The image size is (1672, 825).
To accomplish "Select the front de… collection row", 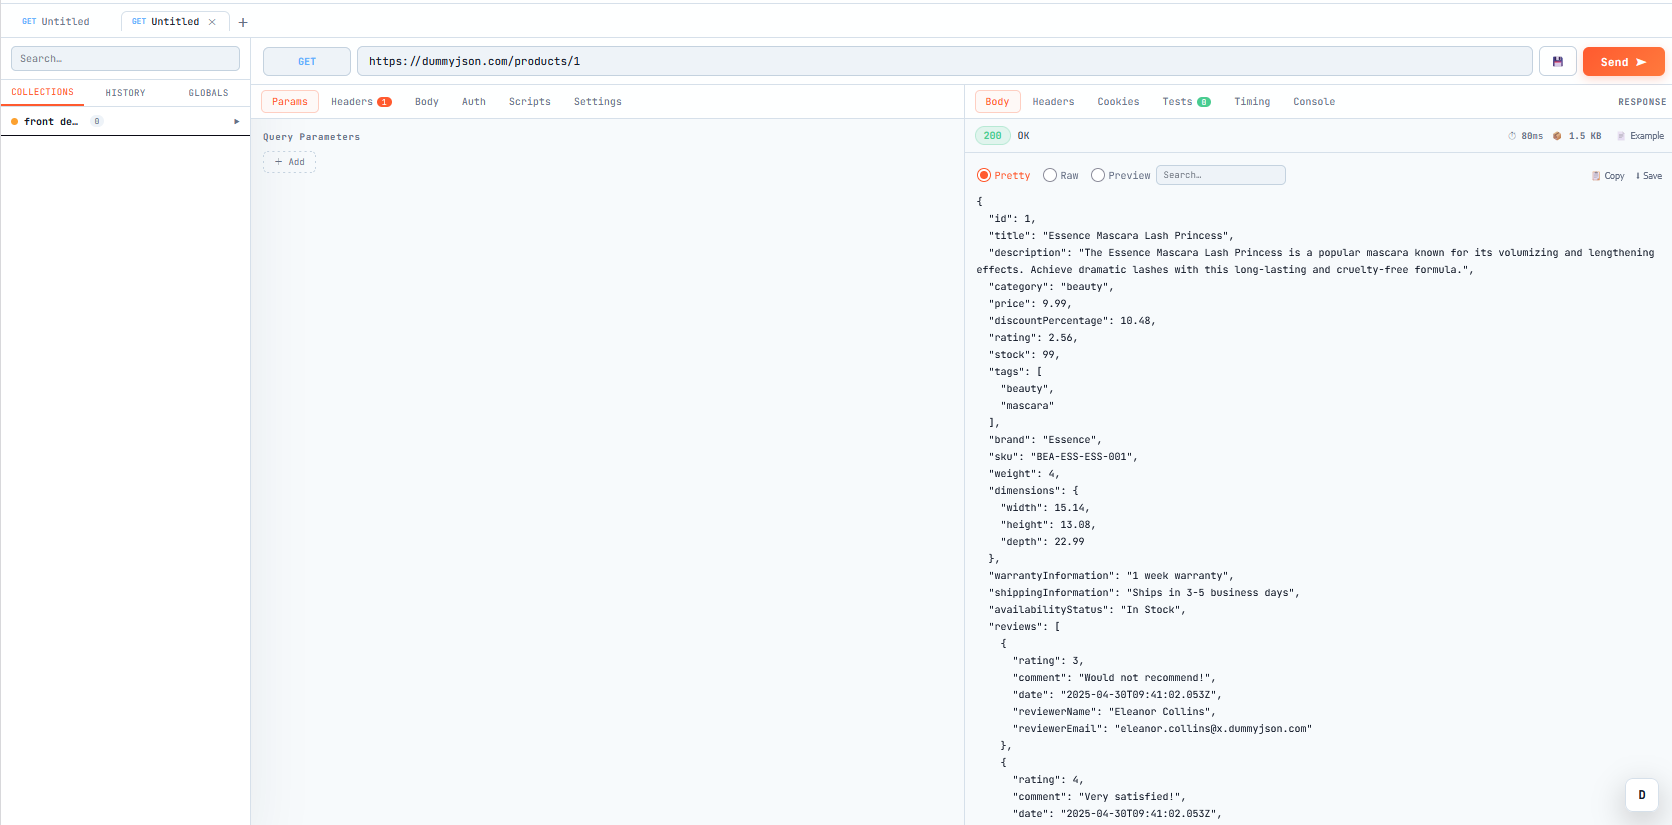I will pyautogui.click(x=125, y=121).
